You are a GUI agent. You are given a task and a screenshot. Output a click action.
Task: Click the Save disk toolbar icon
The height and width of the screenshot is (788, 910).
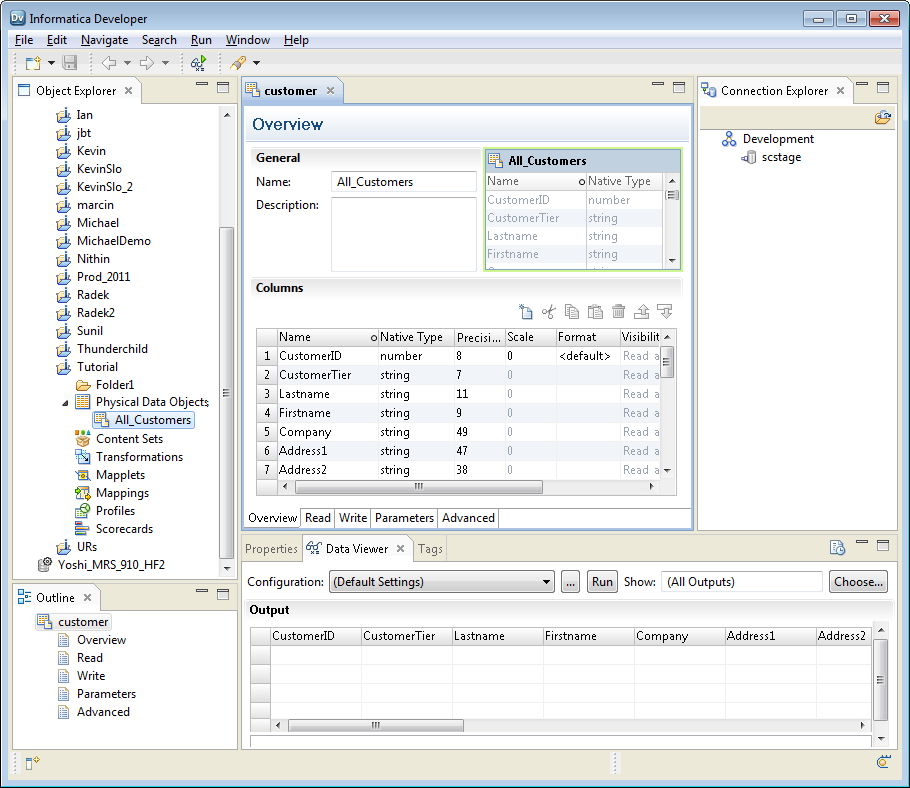[70, 63]
